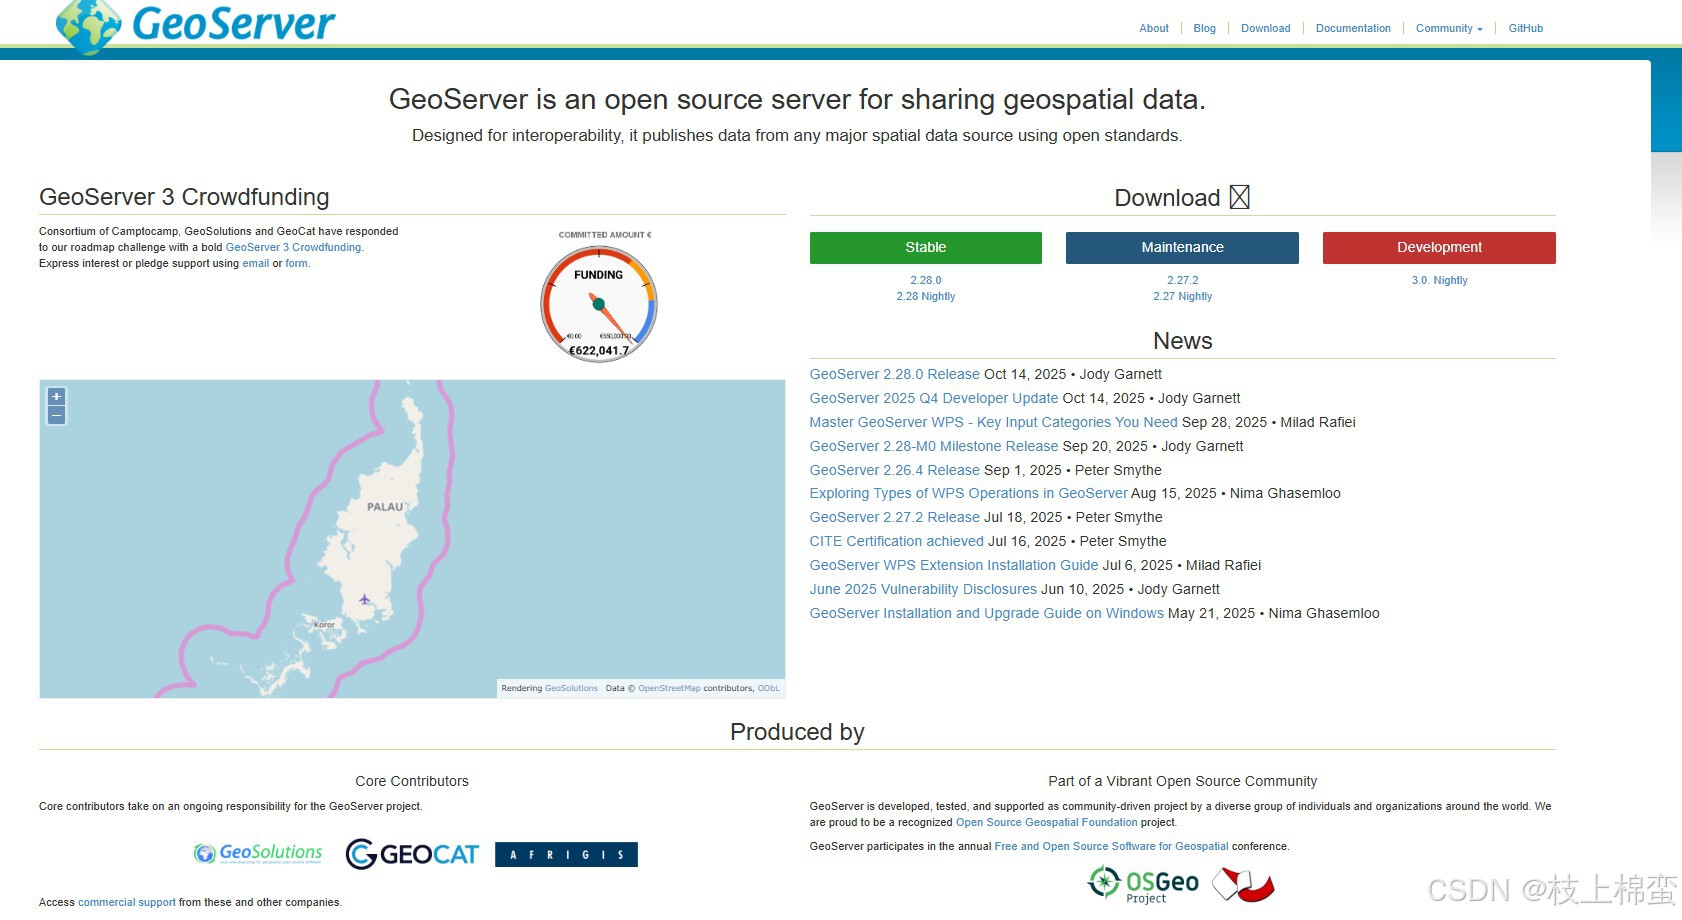Open Download in the top navigation
Viewport: 1682px width, 920px height.
(1266, 28)
